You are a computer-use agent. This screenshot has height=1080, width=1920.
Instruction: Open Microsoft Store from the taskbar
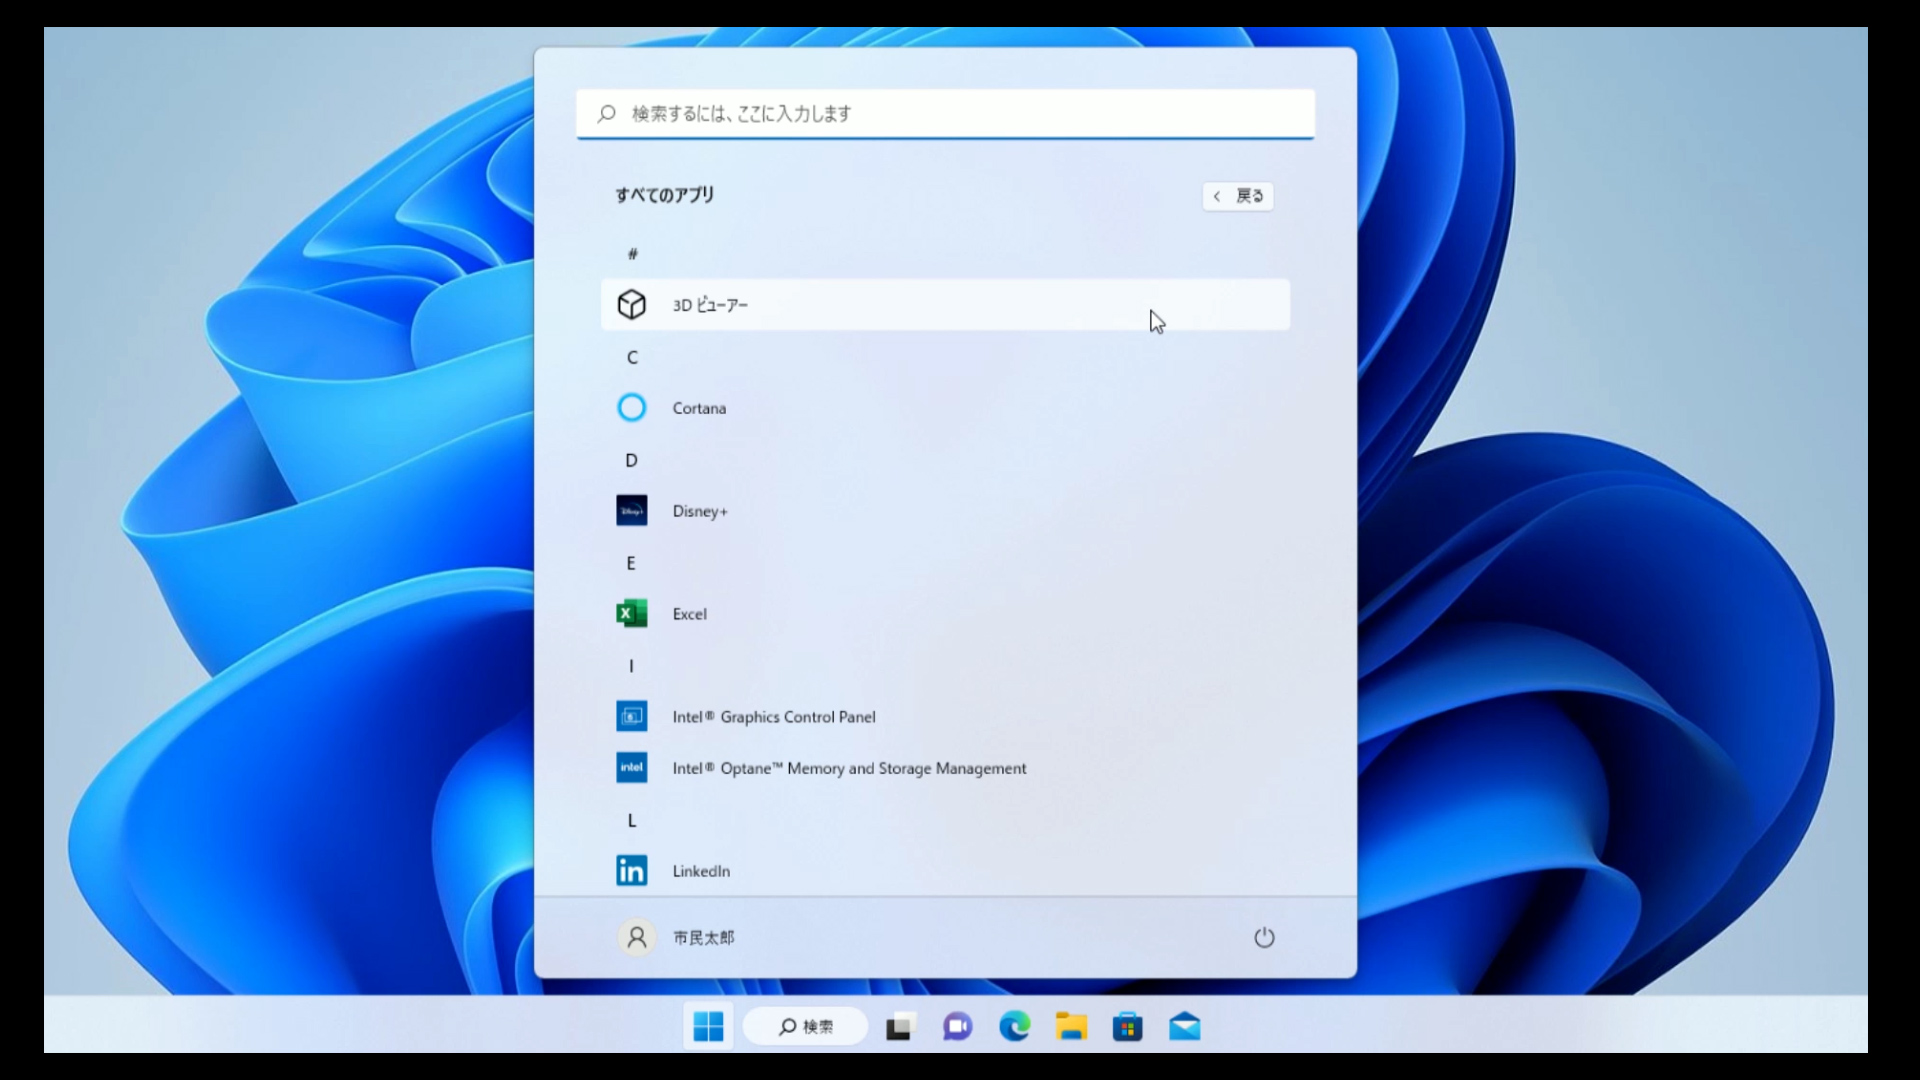coord(1127,1027)
